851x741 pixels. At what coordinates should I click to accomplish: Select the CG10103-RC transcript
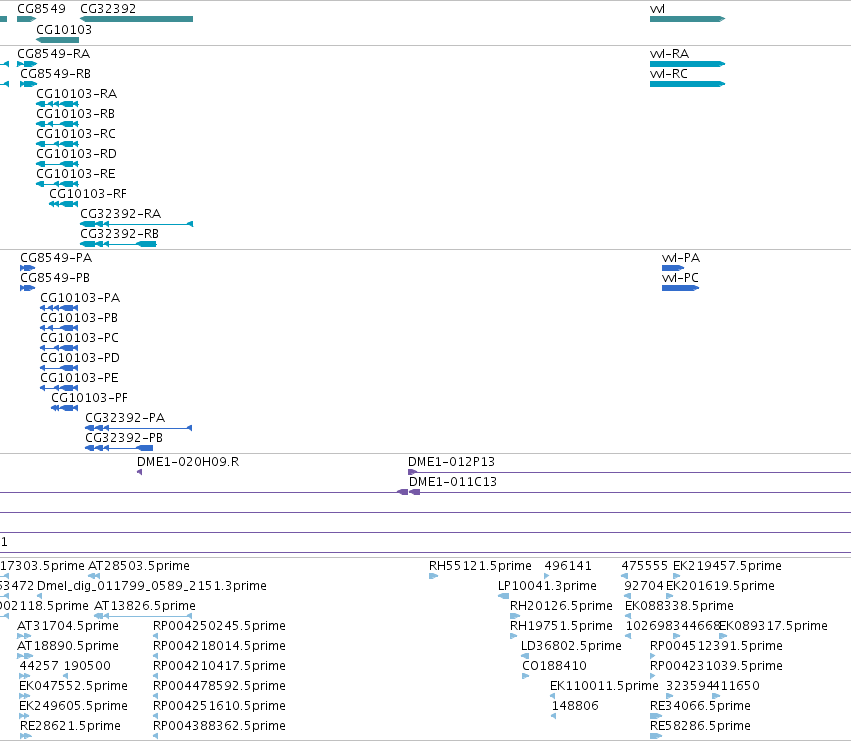click(x=58, y=144)
